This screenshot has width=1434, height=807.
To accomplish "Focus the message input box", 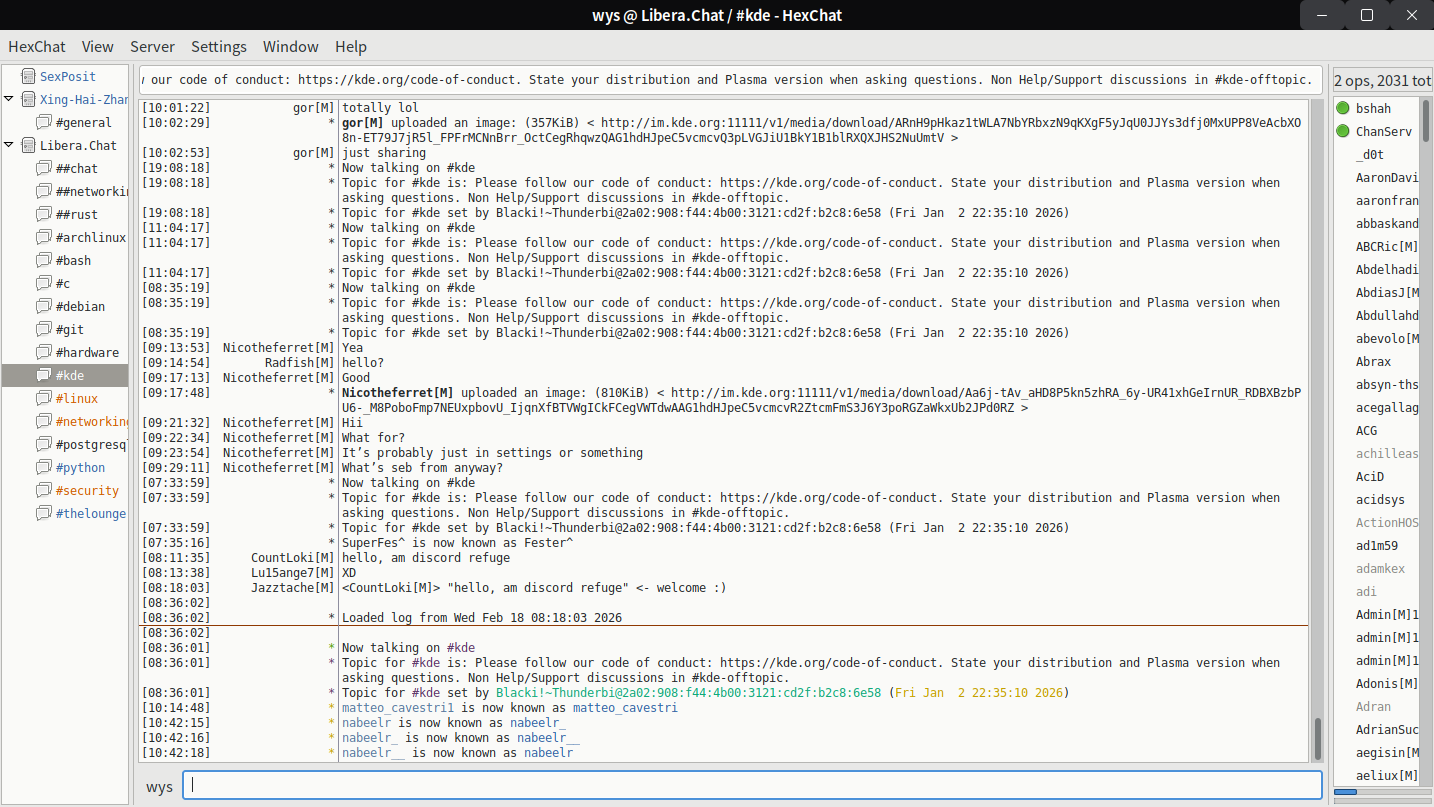I will coord(751,786).
